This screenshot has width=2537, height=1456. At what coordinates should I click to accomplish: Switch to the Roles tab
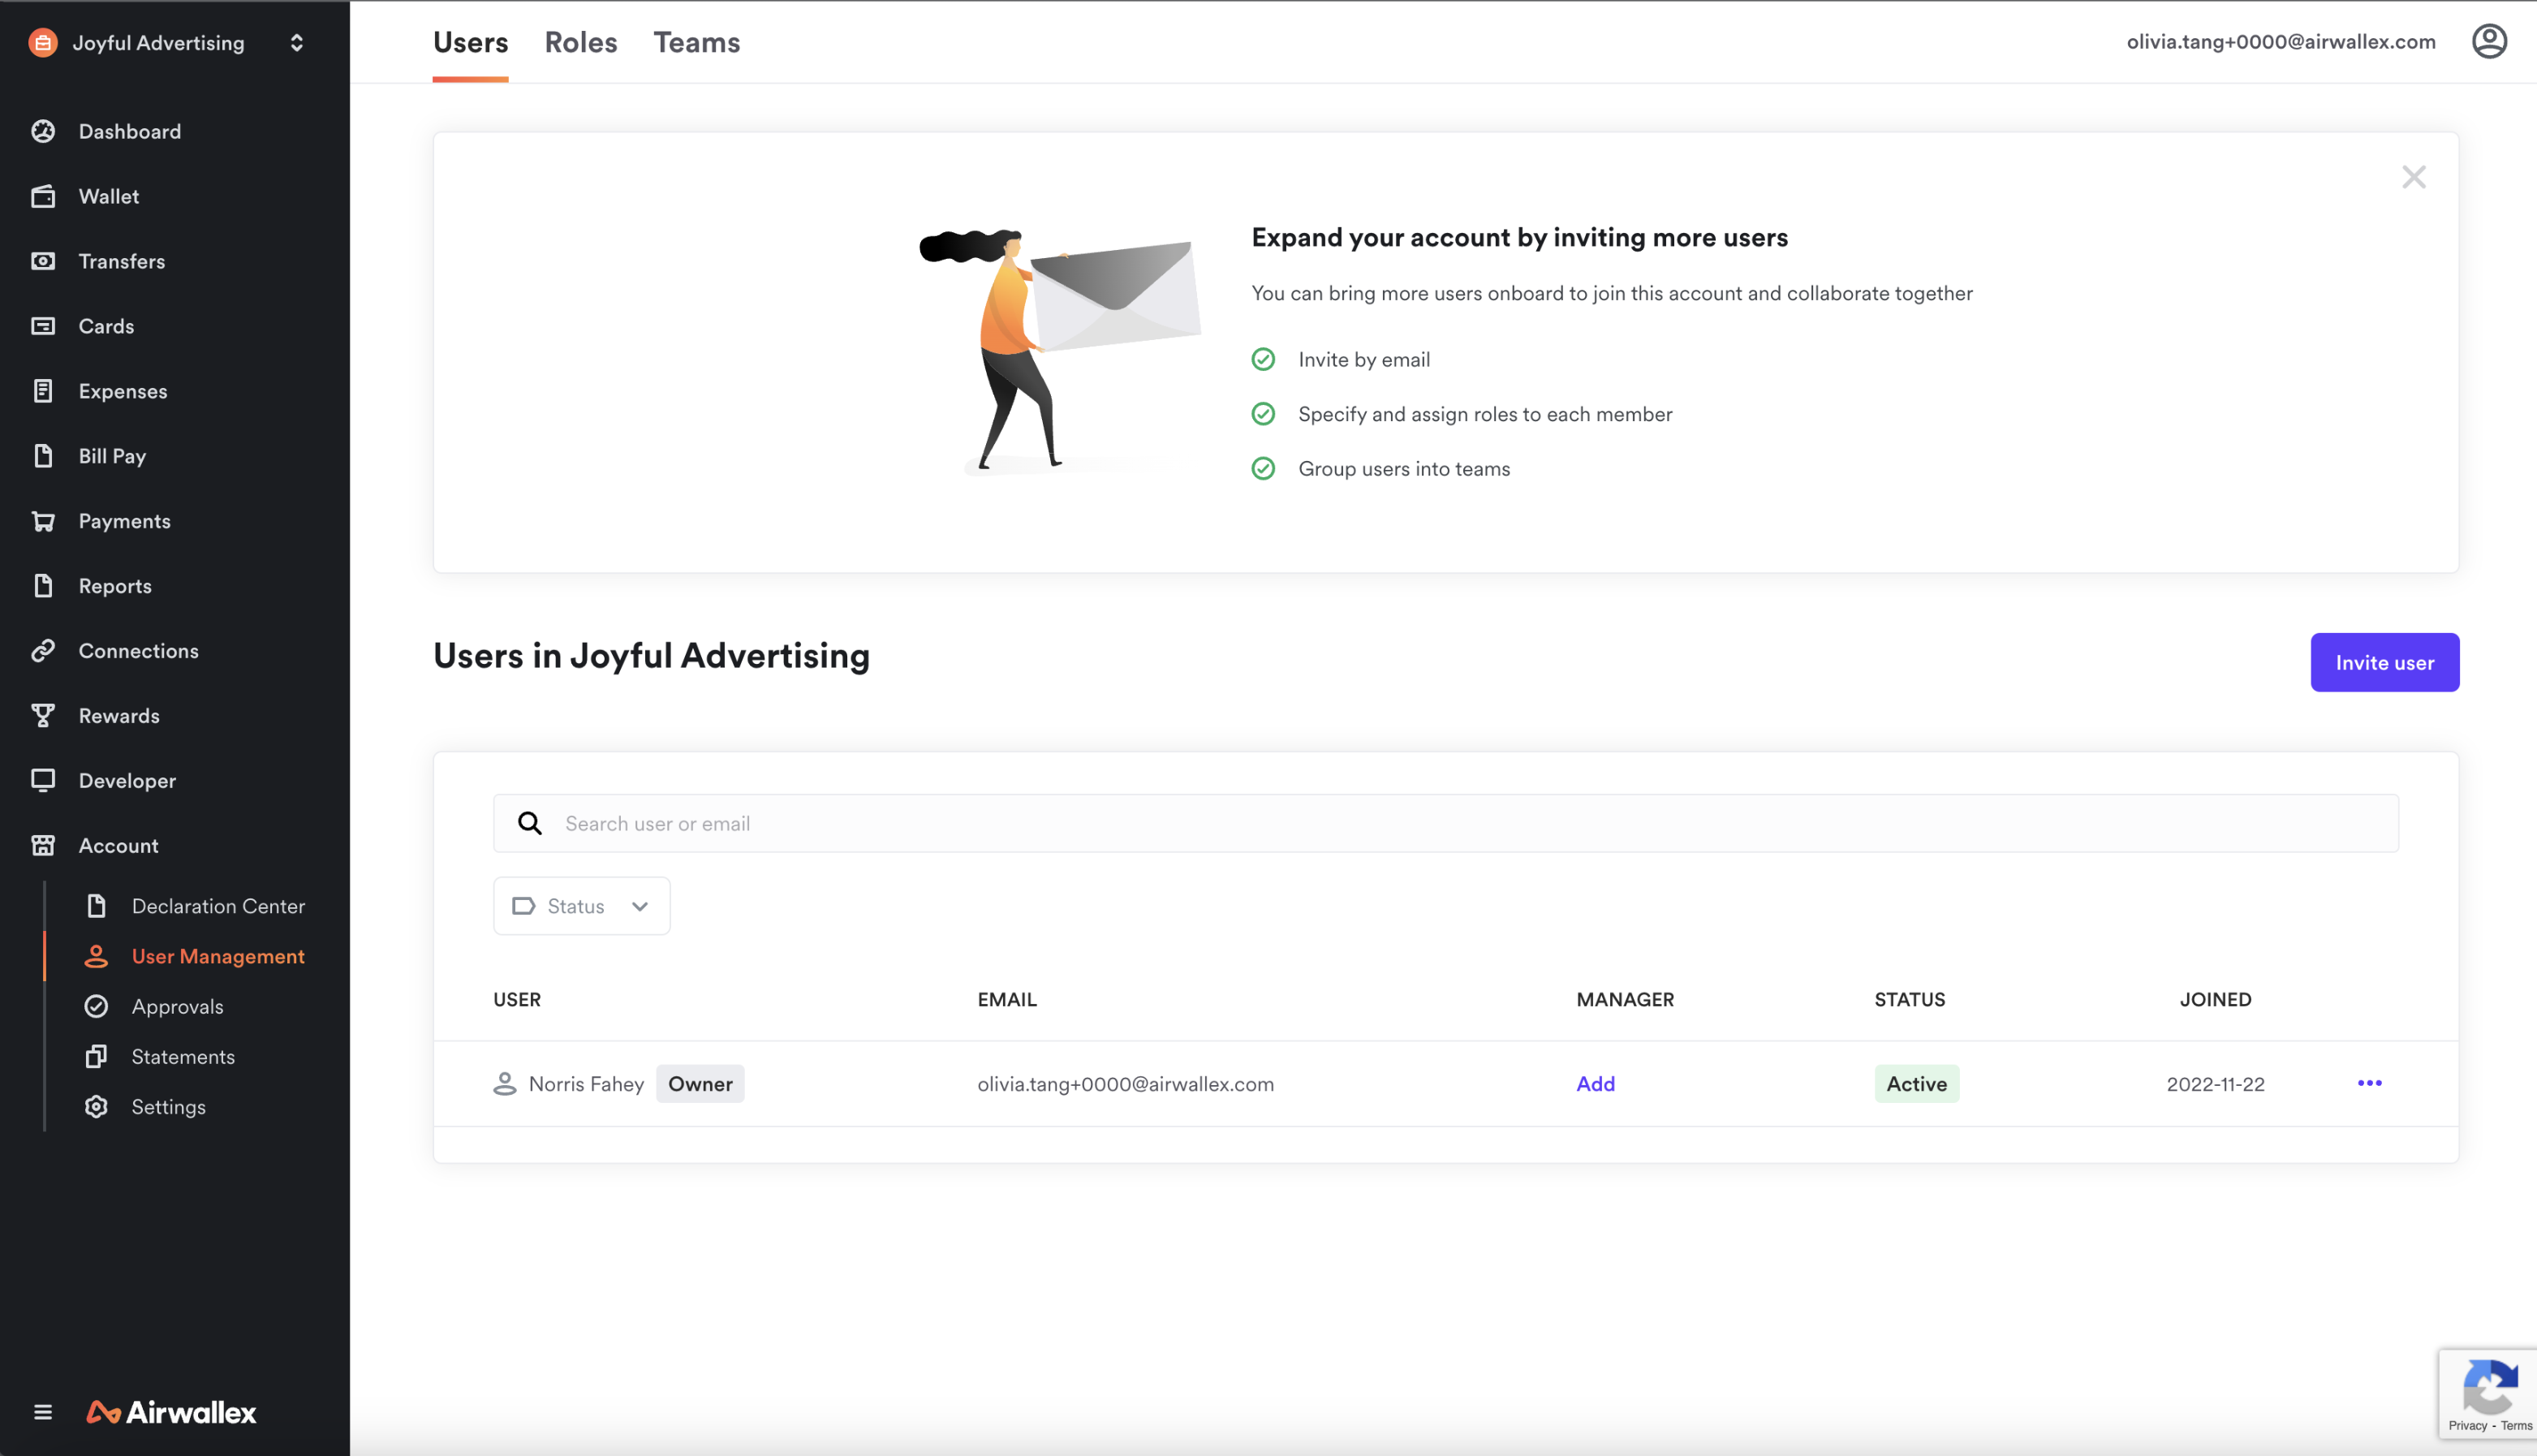581,42
